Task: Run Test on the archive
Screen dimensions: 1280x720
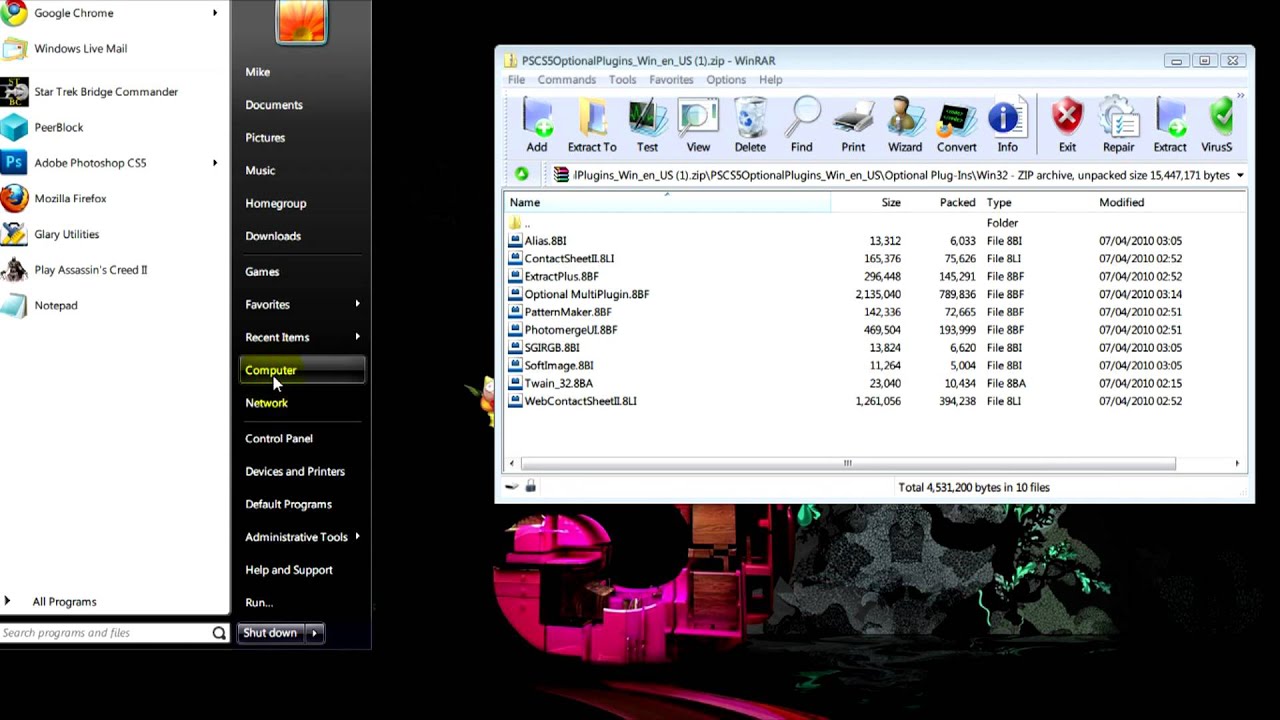Action: [x=647, y=126]
